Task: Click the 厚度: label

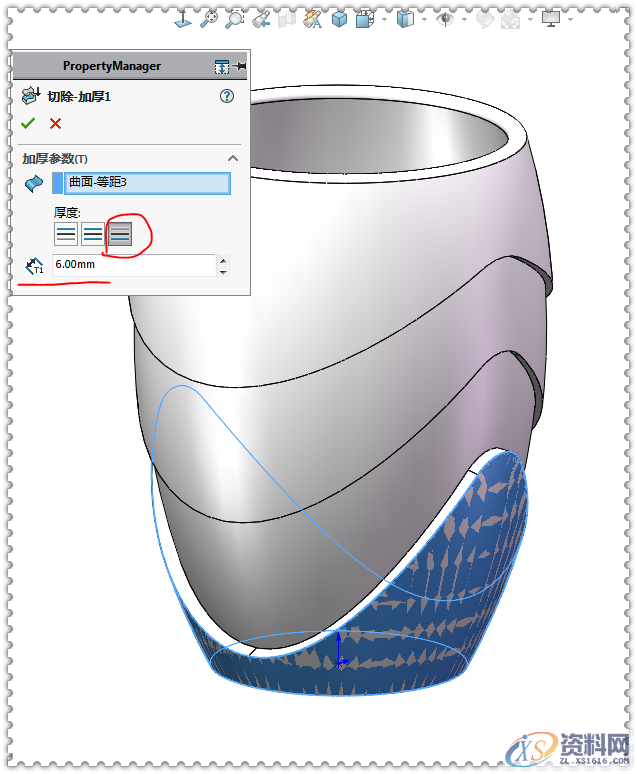Action: pyautogui.click(x=67, y=213)
